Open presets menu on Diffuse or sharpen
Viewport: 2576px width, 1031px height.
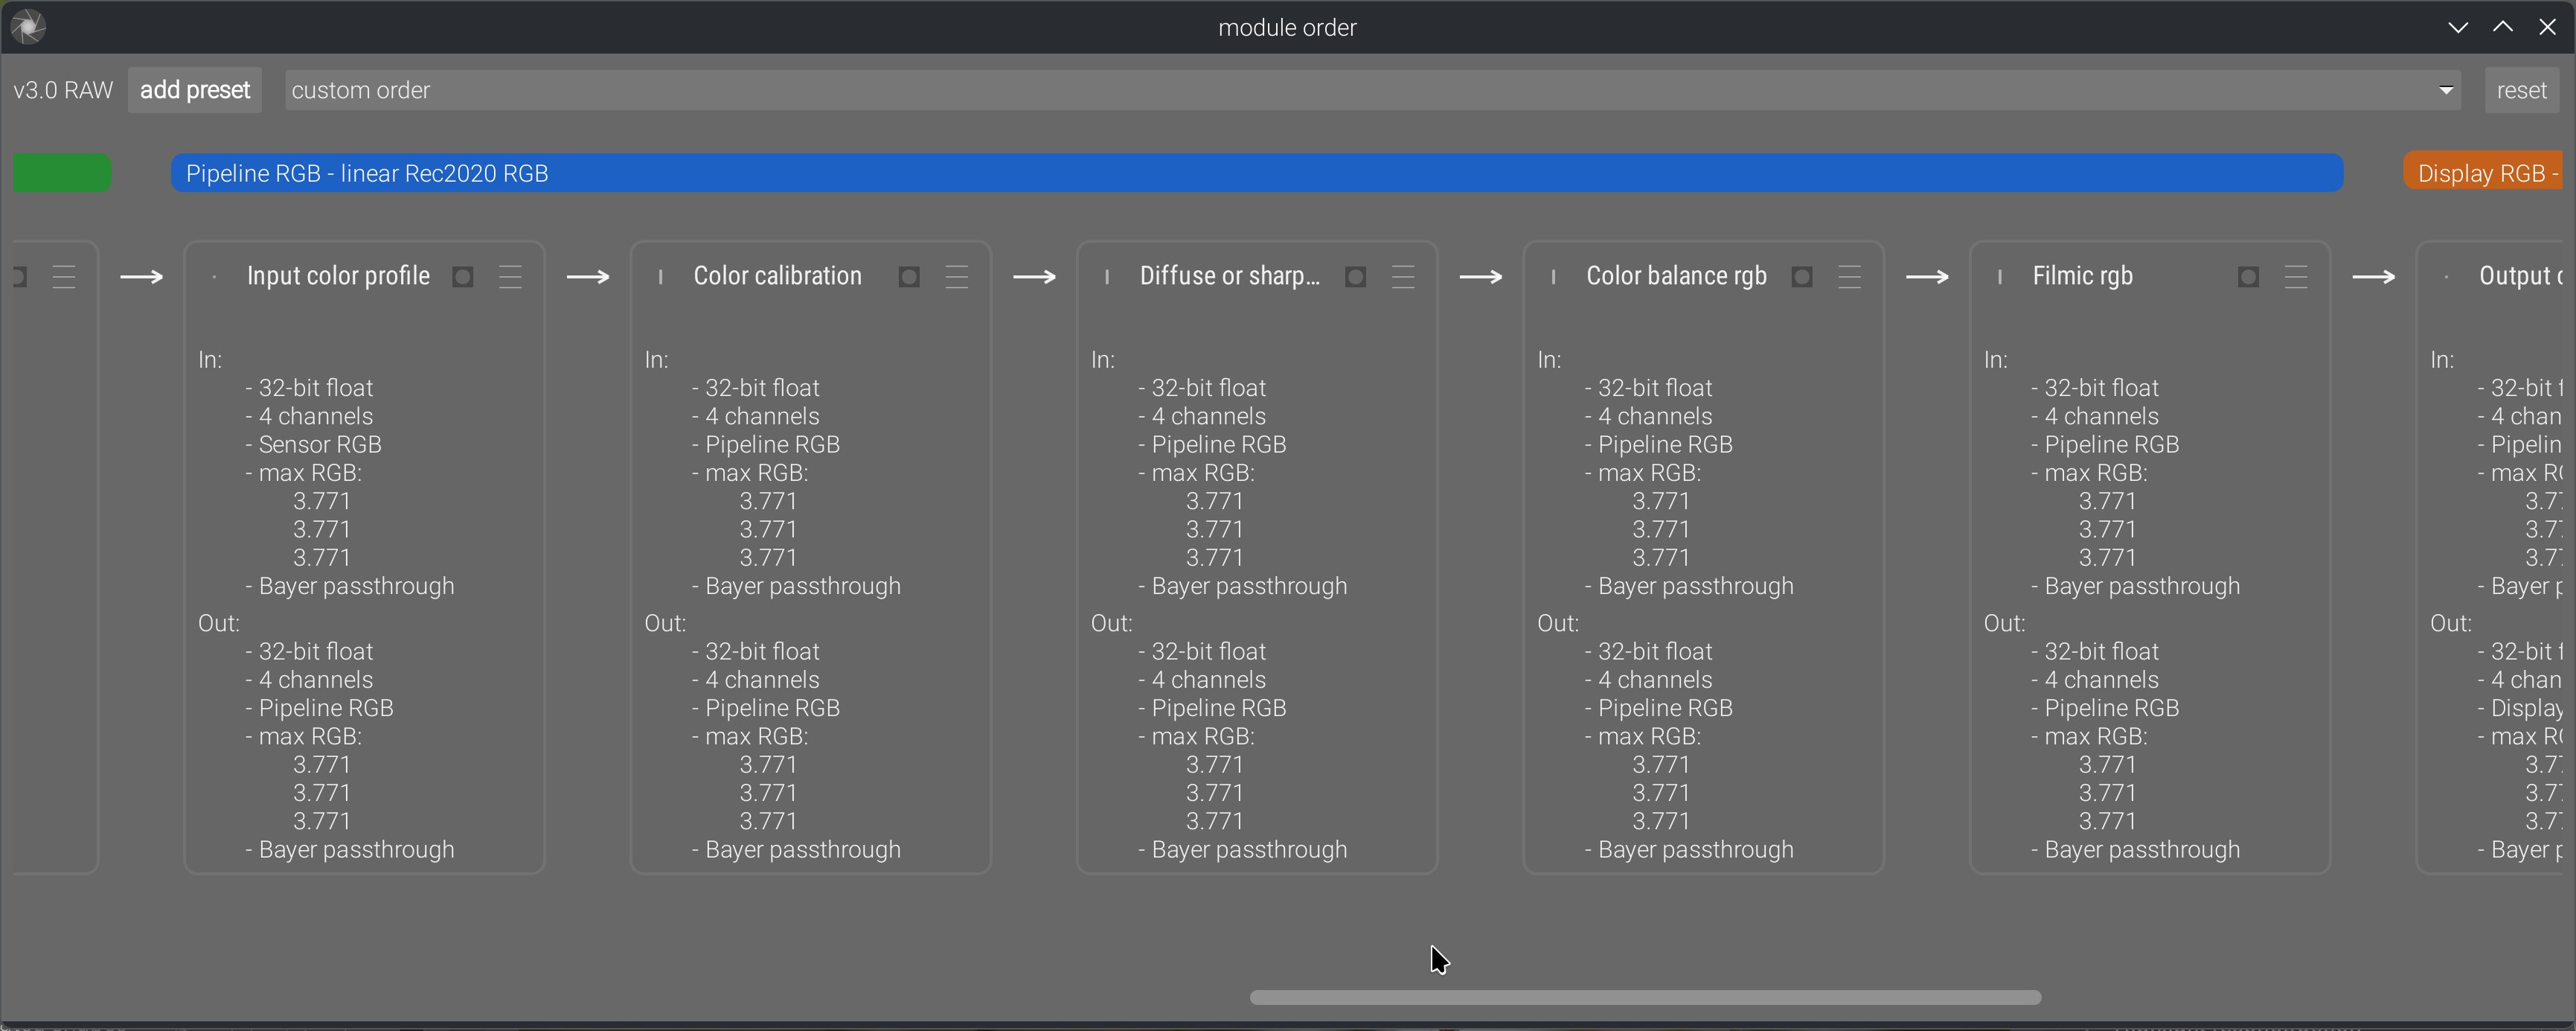1404,277
